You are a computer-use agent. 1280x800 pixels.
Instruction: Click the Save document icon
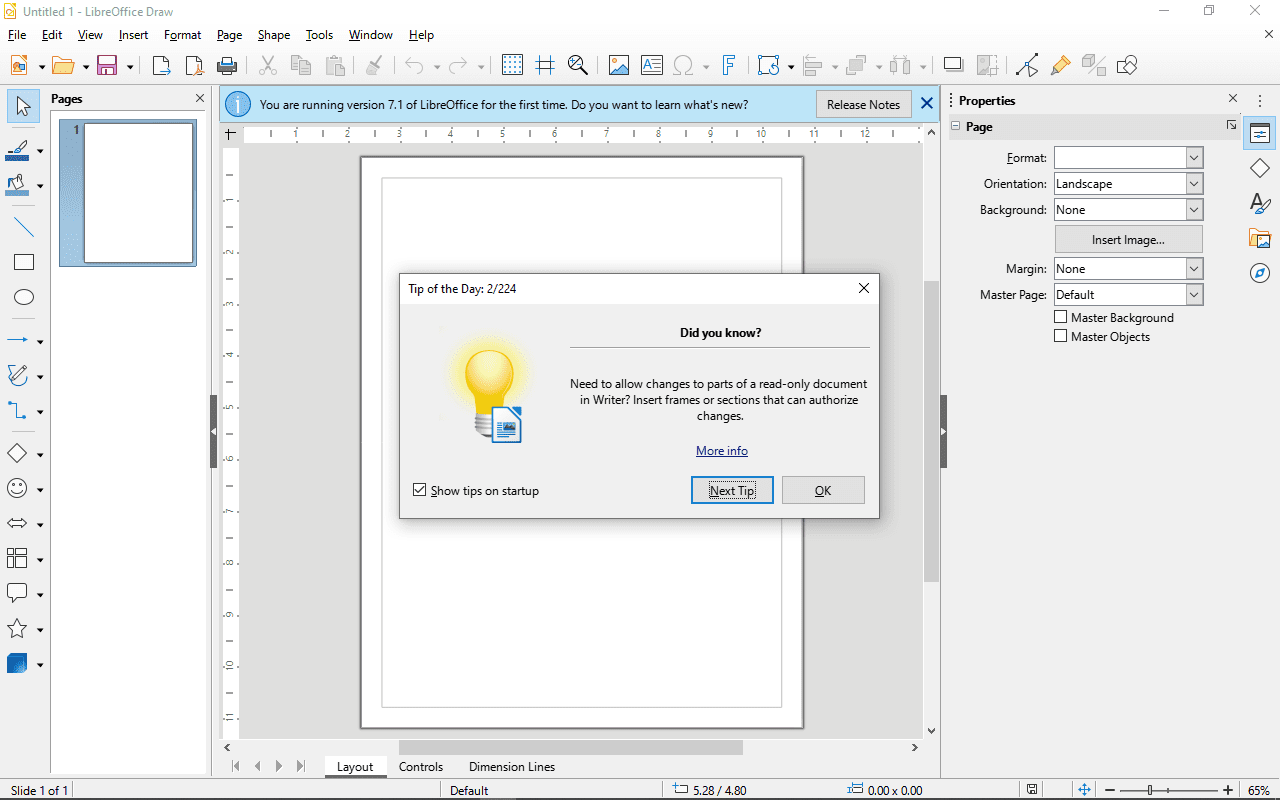click(x=107, y=66)
